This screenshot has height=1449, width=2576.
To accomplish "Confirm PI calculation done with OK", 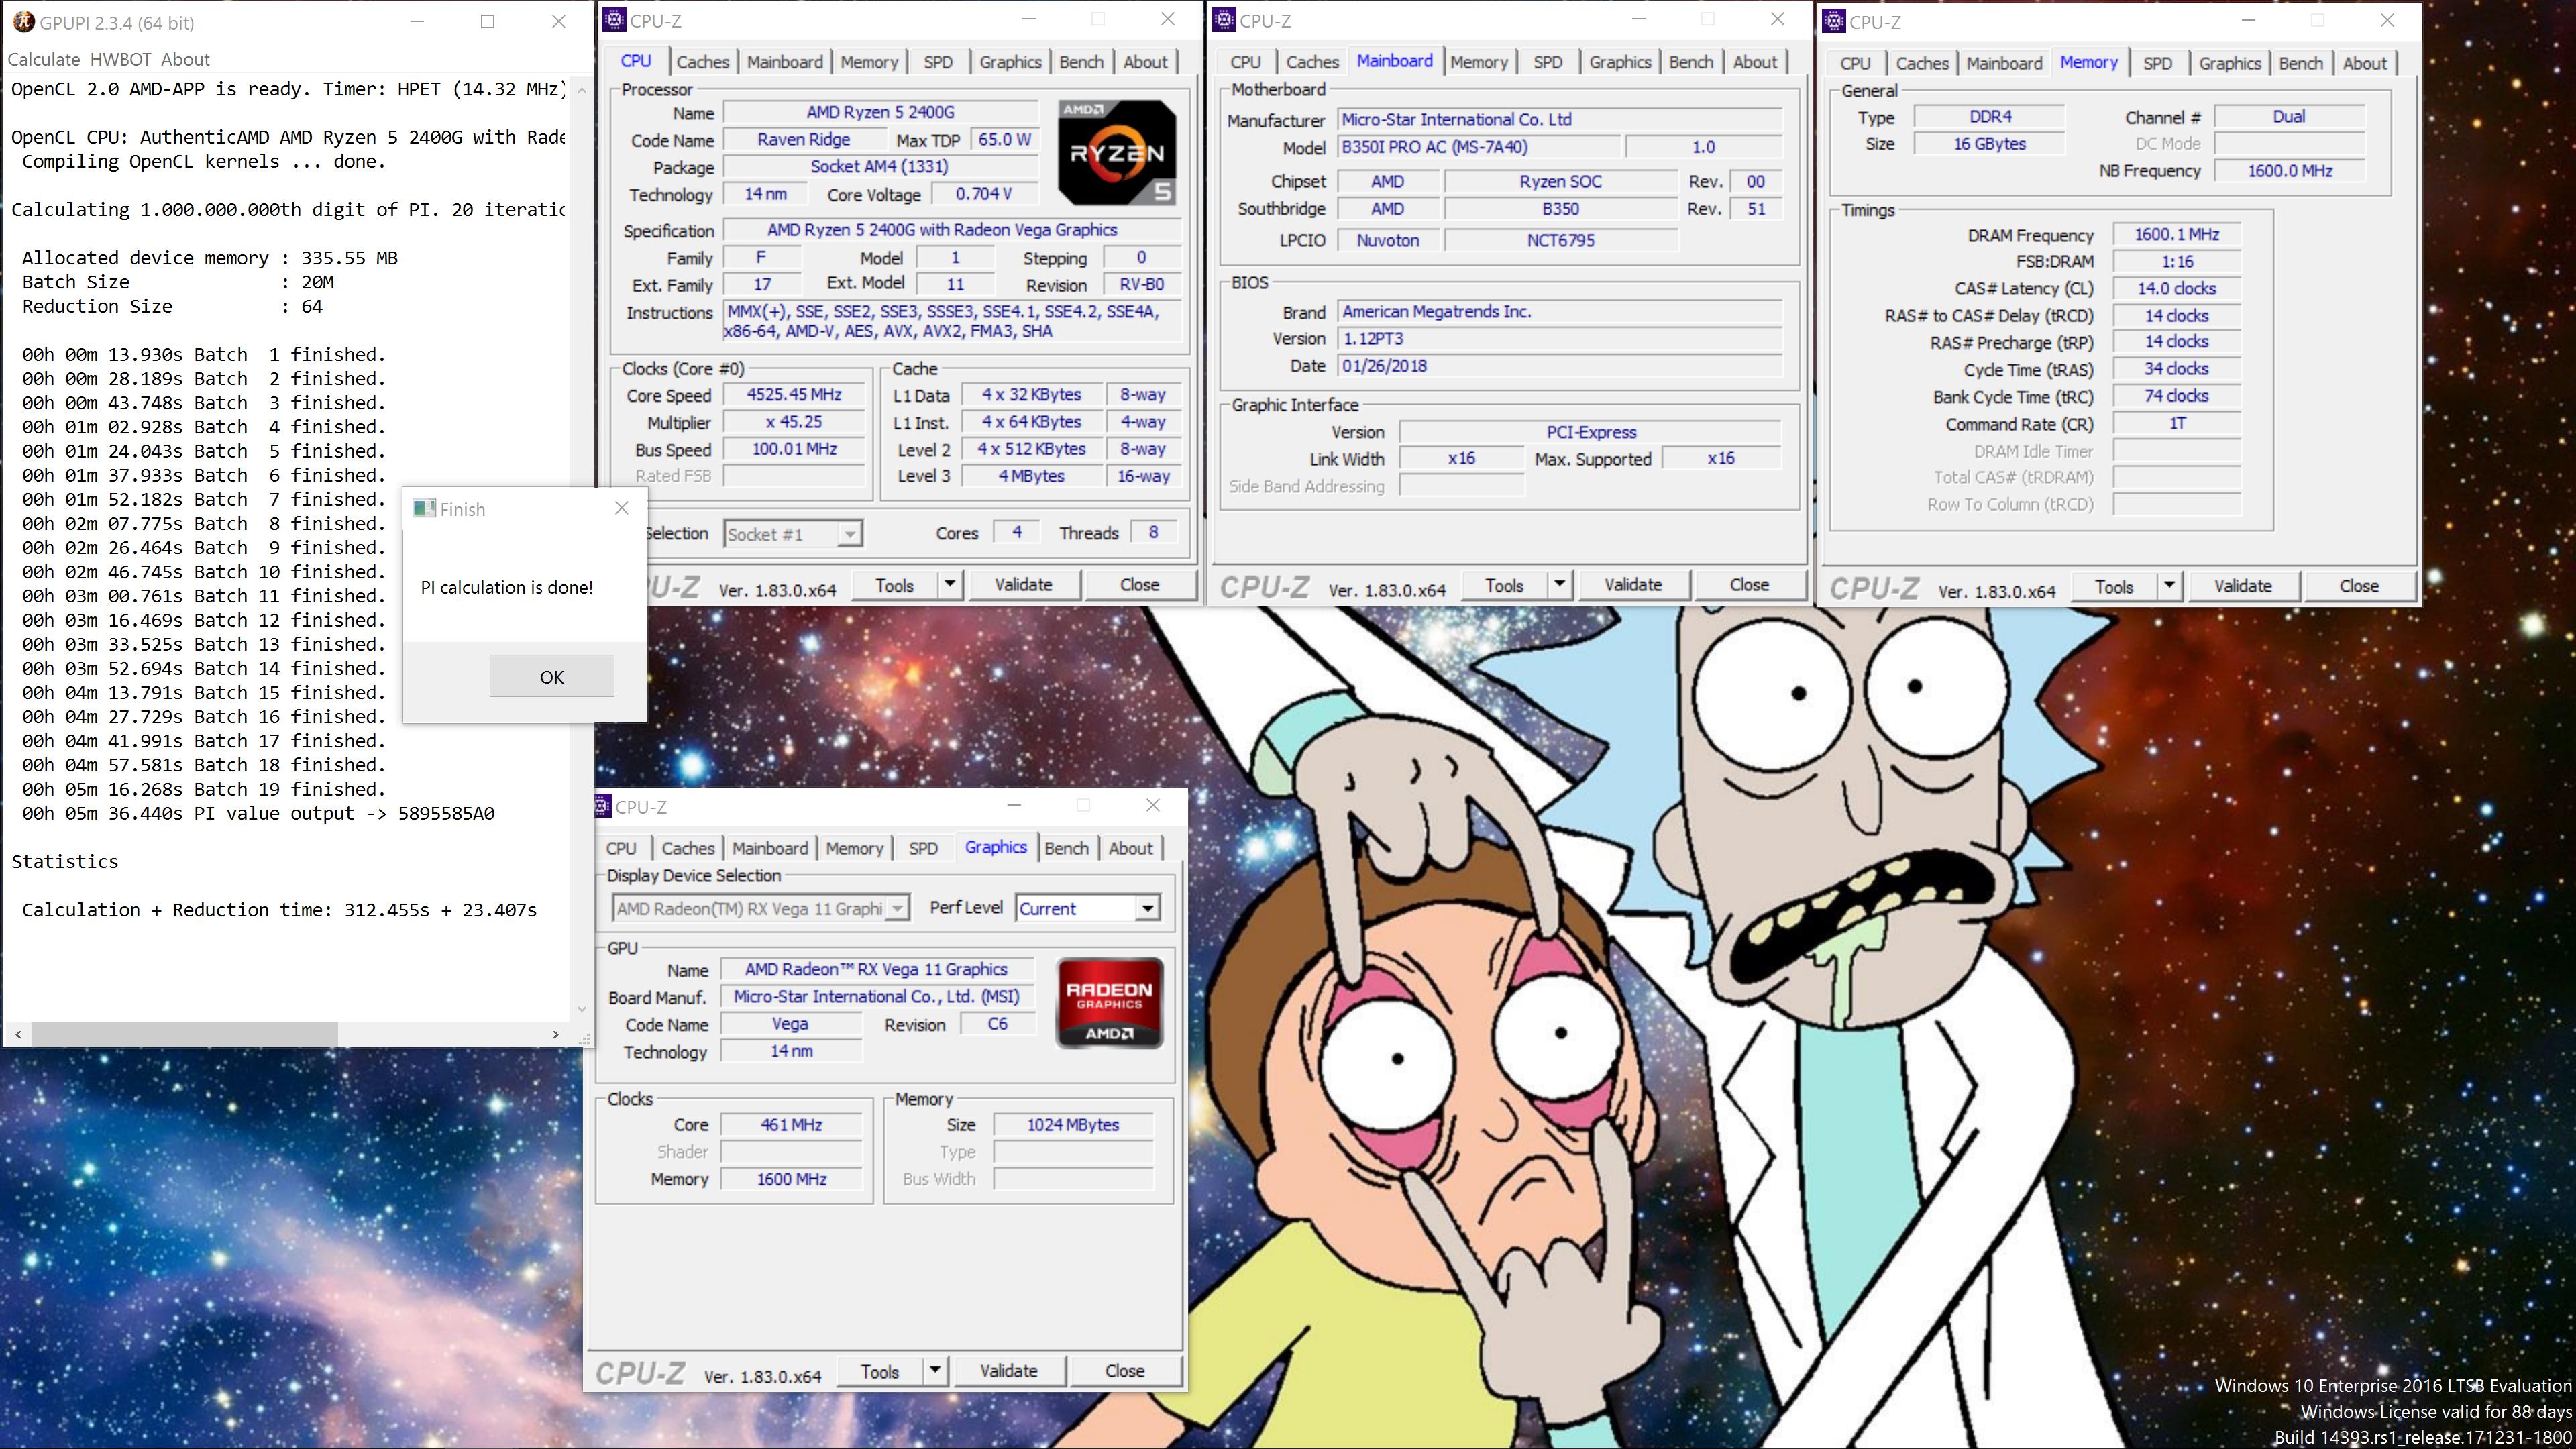I will (552, 677).
